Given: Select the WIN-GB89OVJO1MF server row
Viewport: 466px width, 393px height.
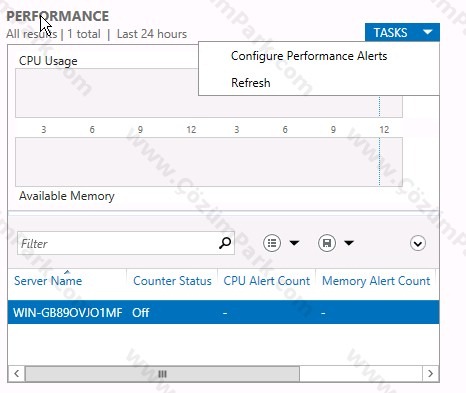Looking at the screenshot, I should [223, 312].
